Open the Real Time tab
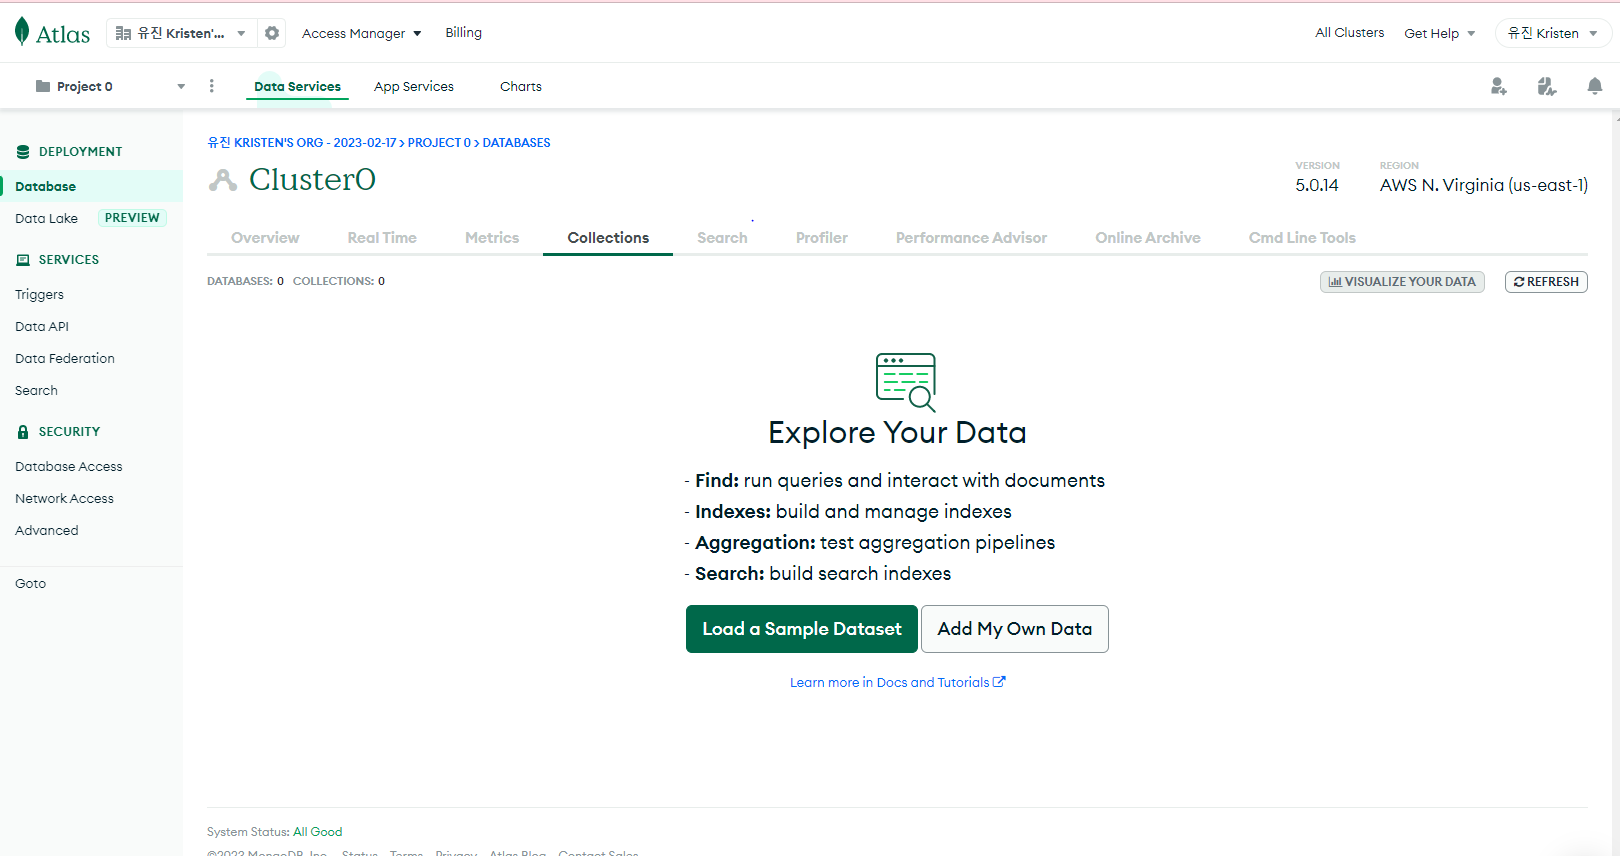 click(382, 238)
